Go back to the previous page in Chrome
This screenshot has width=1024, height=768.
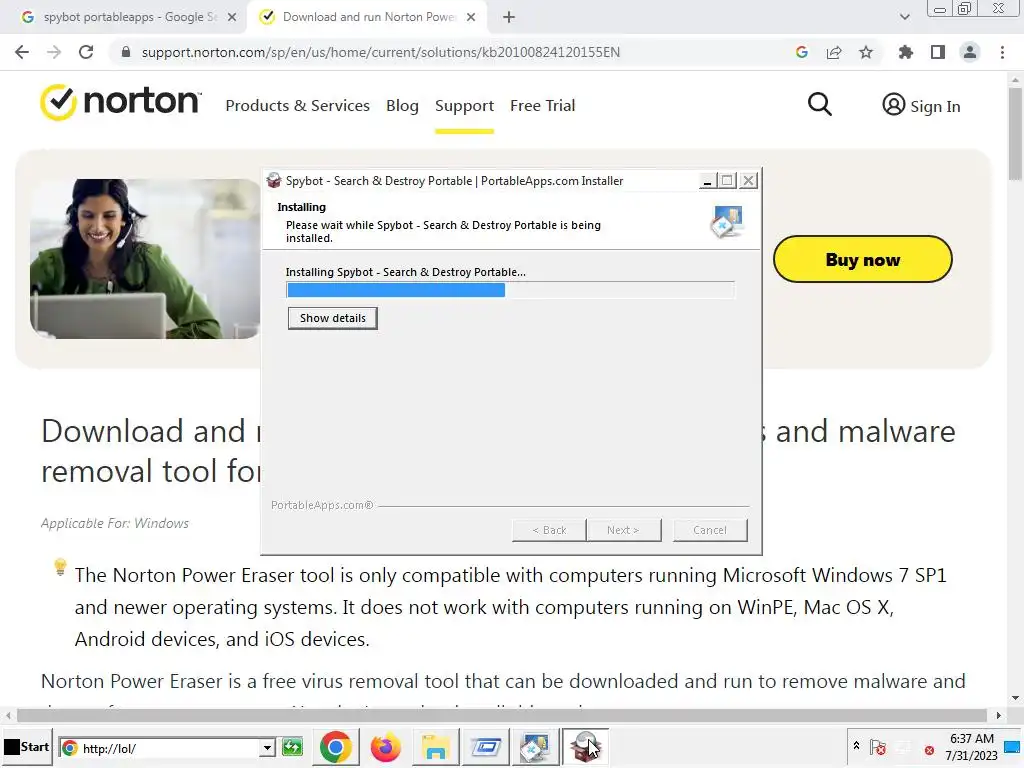[x=22, y=52]
